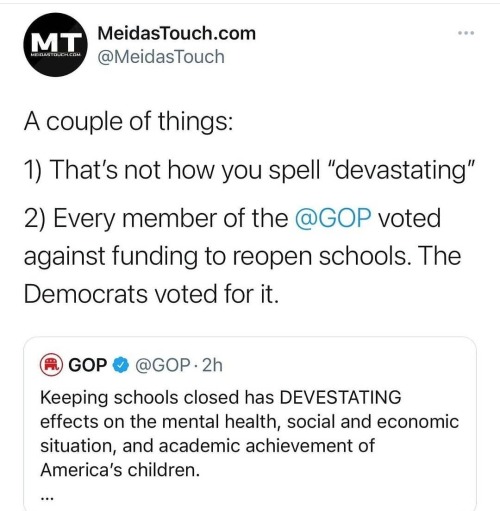Screen dimensions: 500x511
Task: Click the GOP elephant avatar icon
Action: point(51,364)
